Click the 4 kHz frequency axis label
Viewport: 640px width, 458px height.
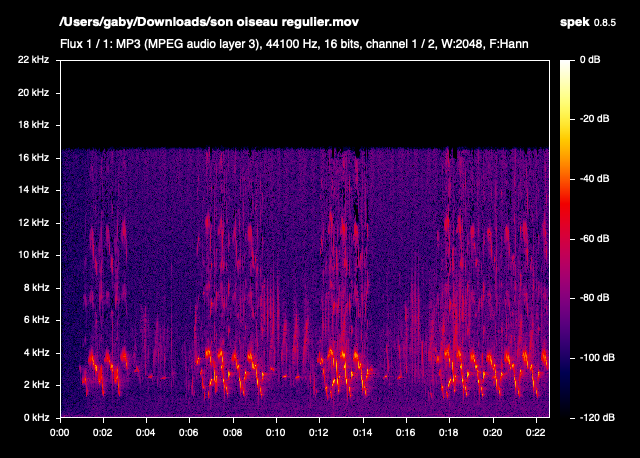[35, 351]
